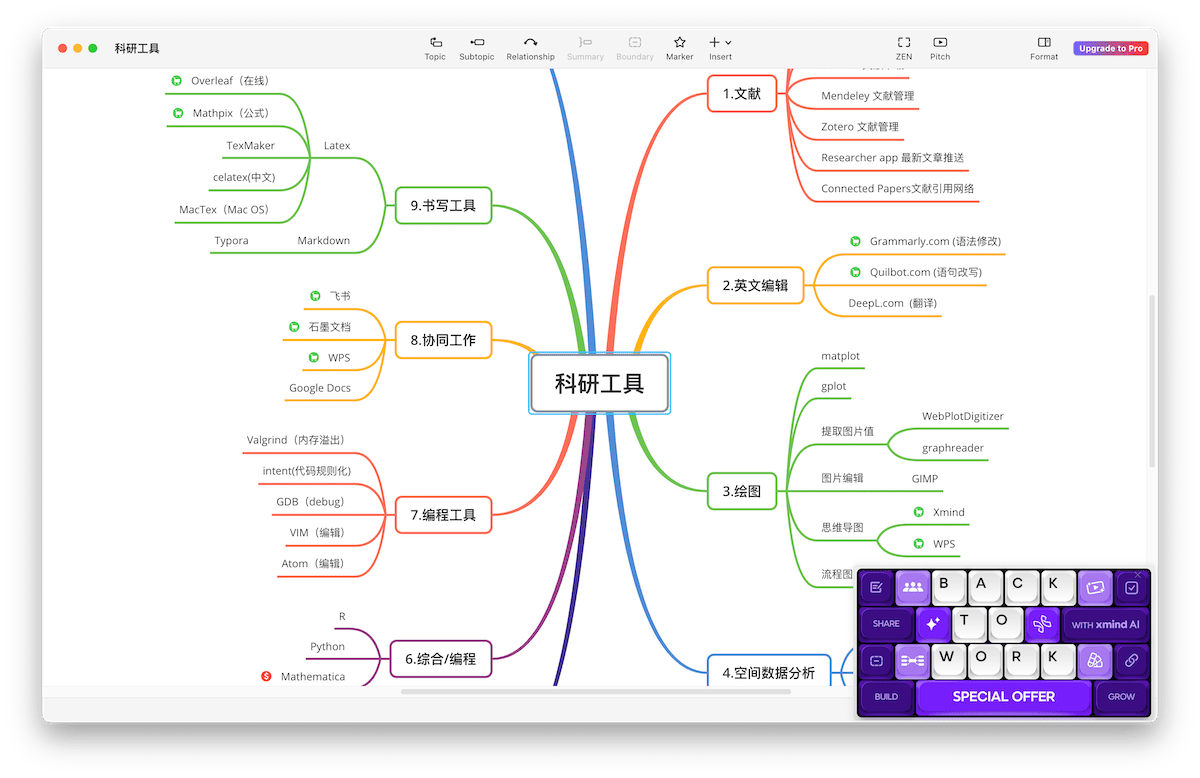Click the mind map structure icon key in ad

(x=912, y=660)
